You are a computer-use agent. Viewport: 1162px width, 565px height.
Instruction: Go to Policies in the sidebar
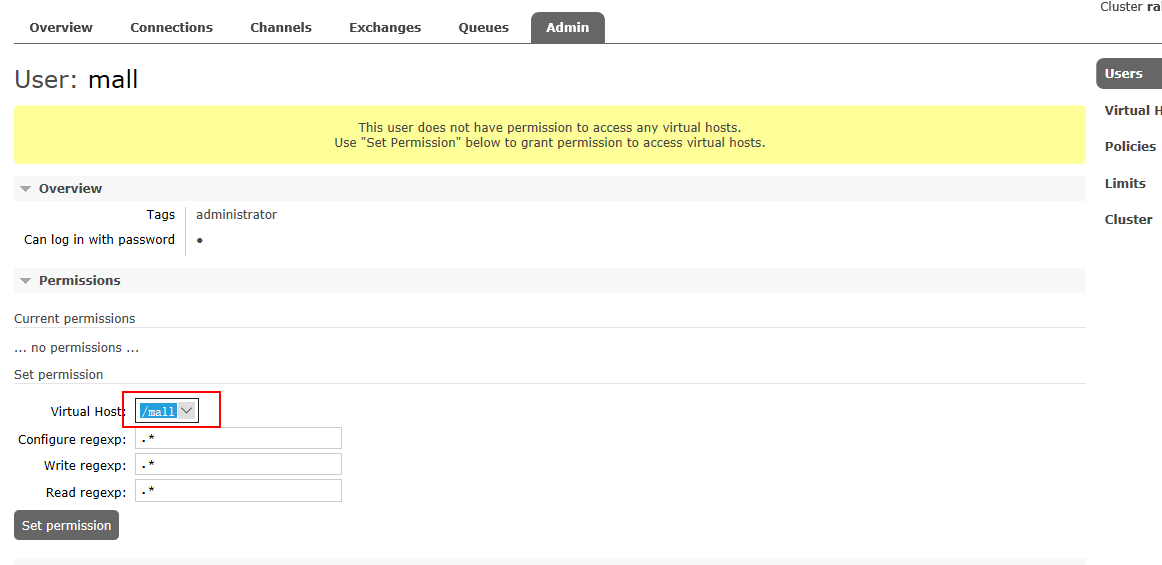1130,147
